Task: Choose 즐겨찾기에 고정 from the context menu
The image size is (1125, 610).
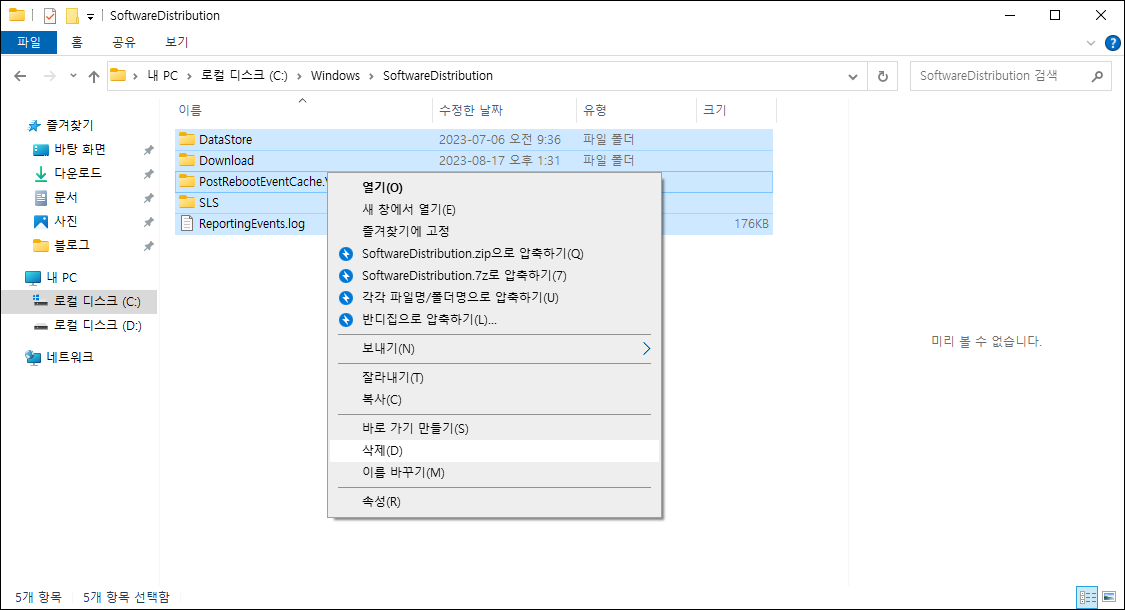Action: point(494,231)
